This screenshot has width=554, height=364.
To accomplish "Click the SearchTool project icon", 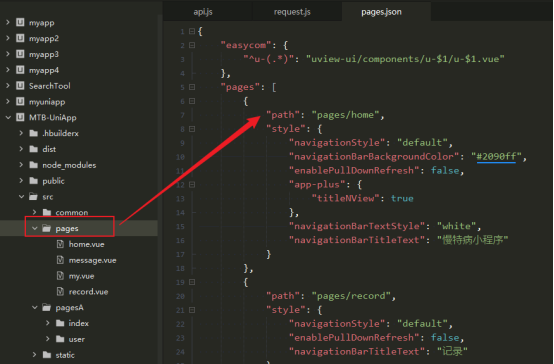I will [x=20, y=86].
